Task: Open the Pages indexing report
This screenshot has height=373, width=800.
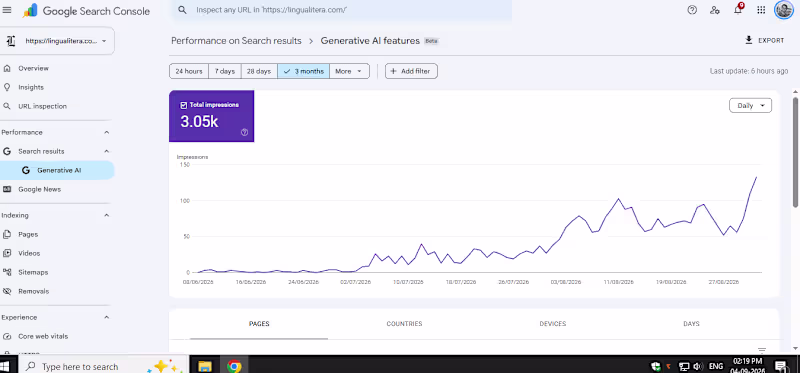Action: 28,234
